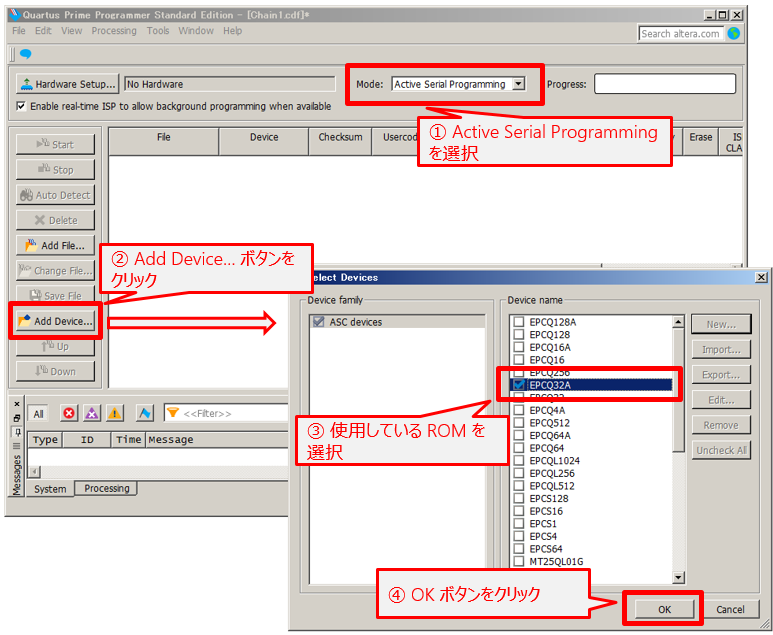Image resolution: width=773 pixels, height=635 pixels.
Task: Open the Processing menu
Action: point(114,31)
